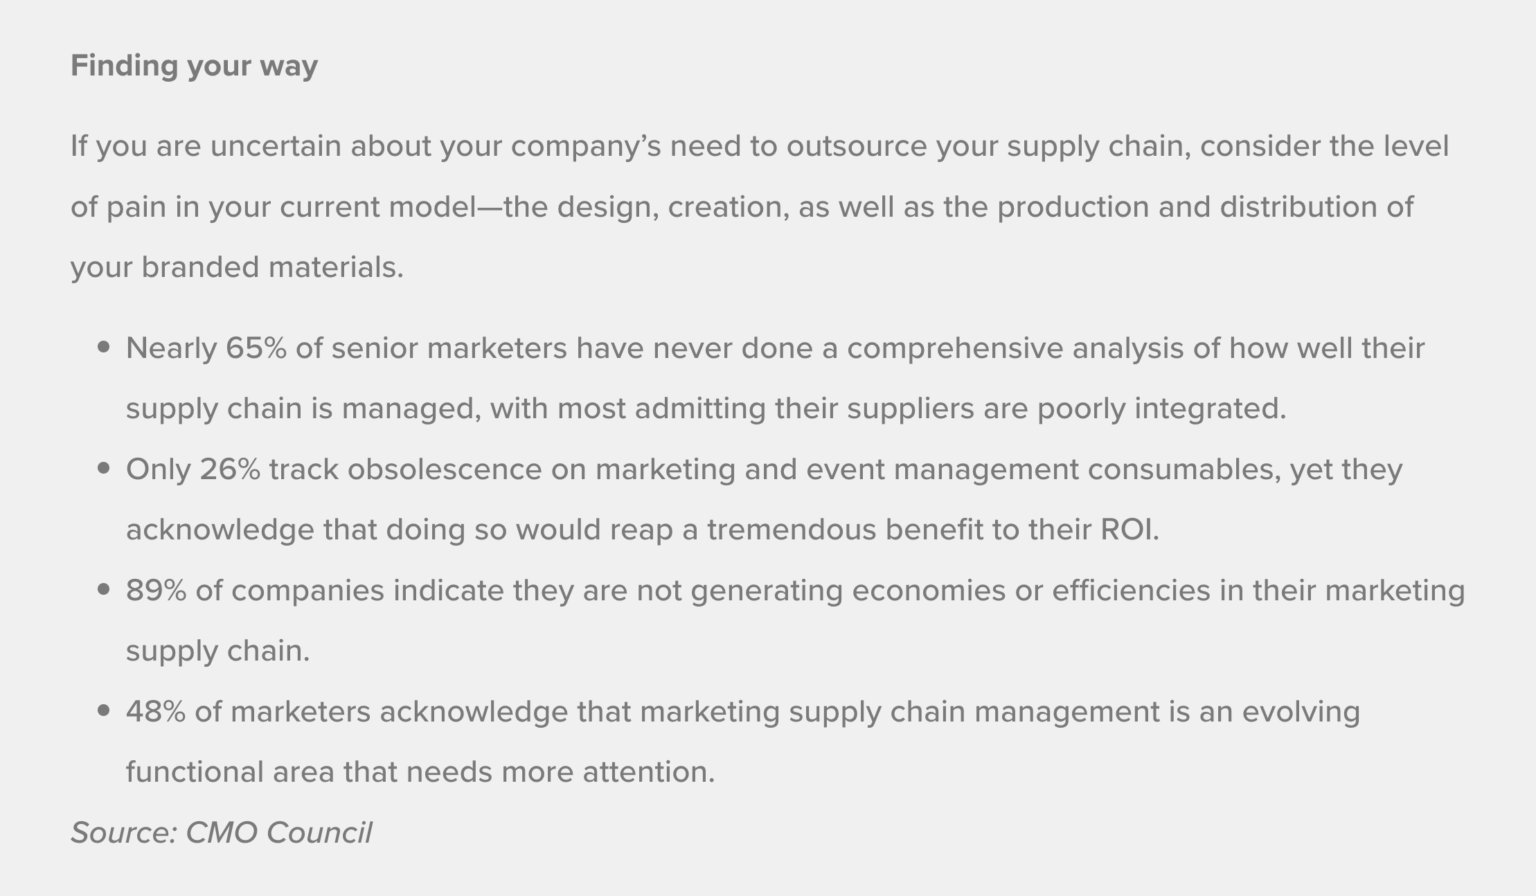Click the "48%" figure in fourth bullet
Image resolution: width=1536 pixels, height=896 pixels.
(x=156, y=711)
